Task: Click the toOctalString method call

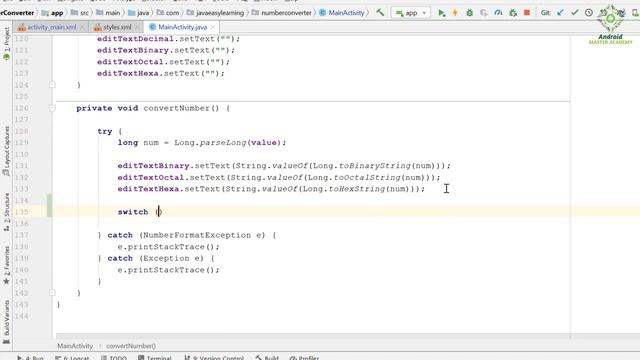Action: pos(367,178)
